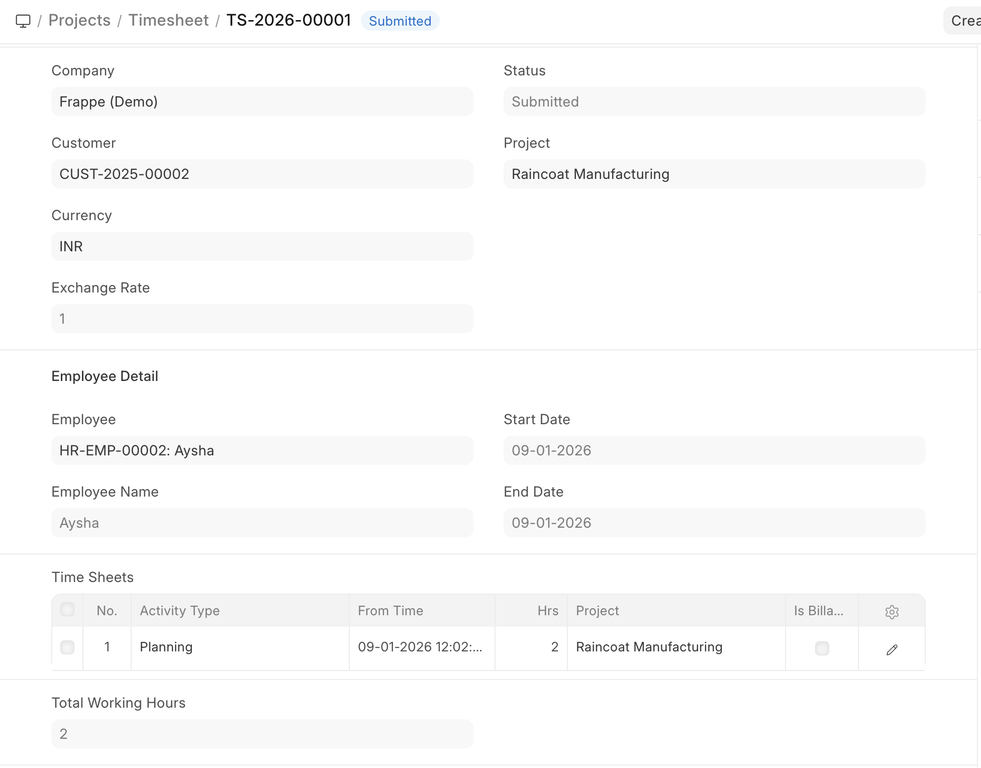The width and height of the screenshot is (981, 768).
Task: Click the Total Working Hours field
Action: coord(262,734)
